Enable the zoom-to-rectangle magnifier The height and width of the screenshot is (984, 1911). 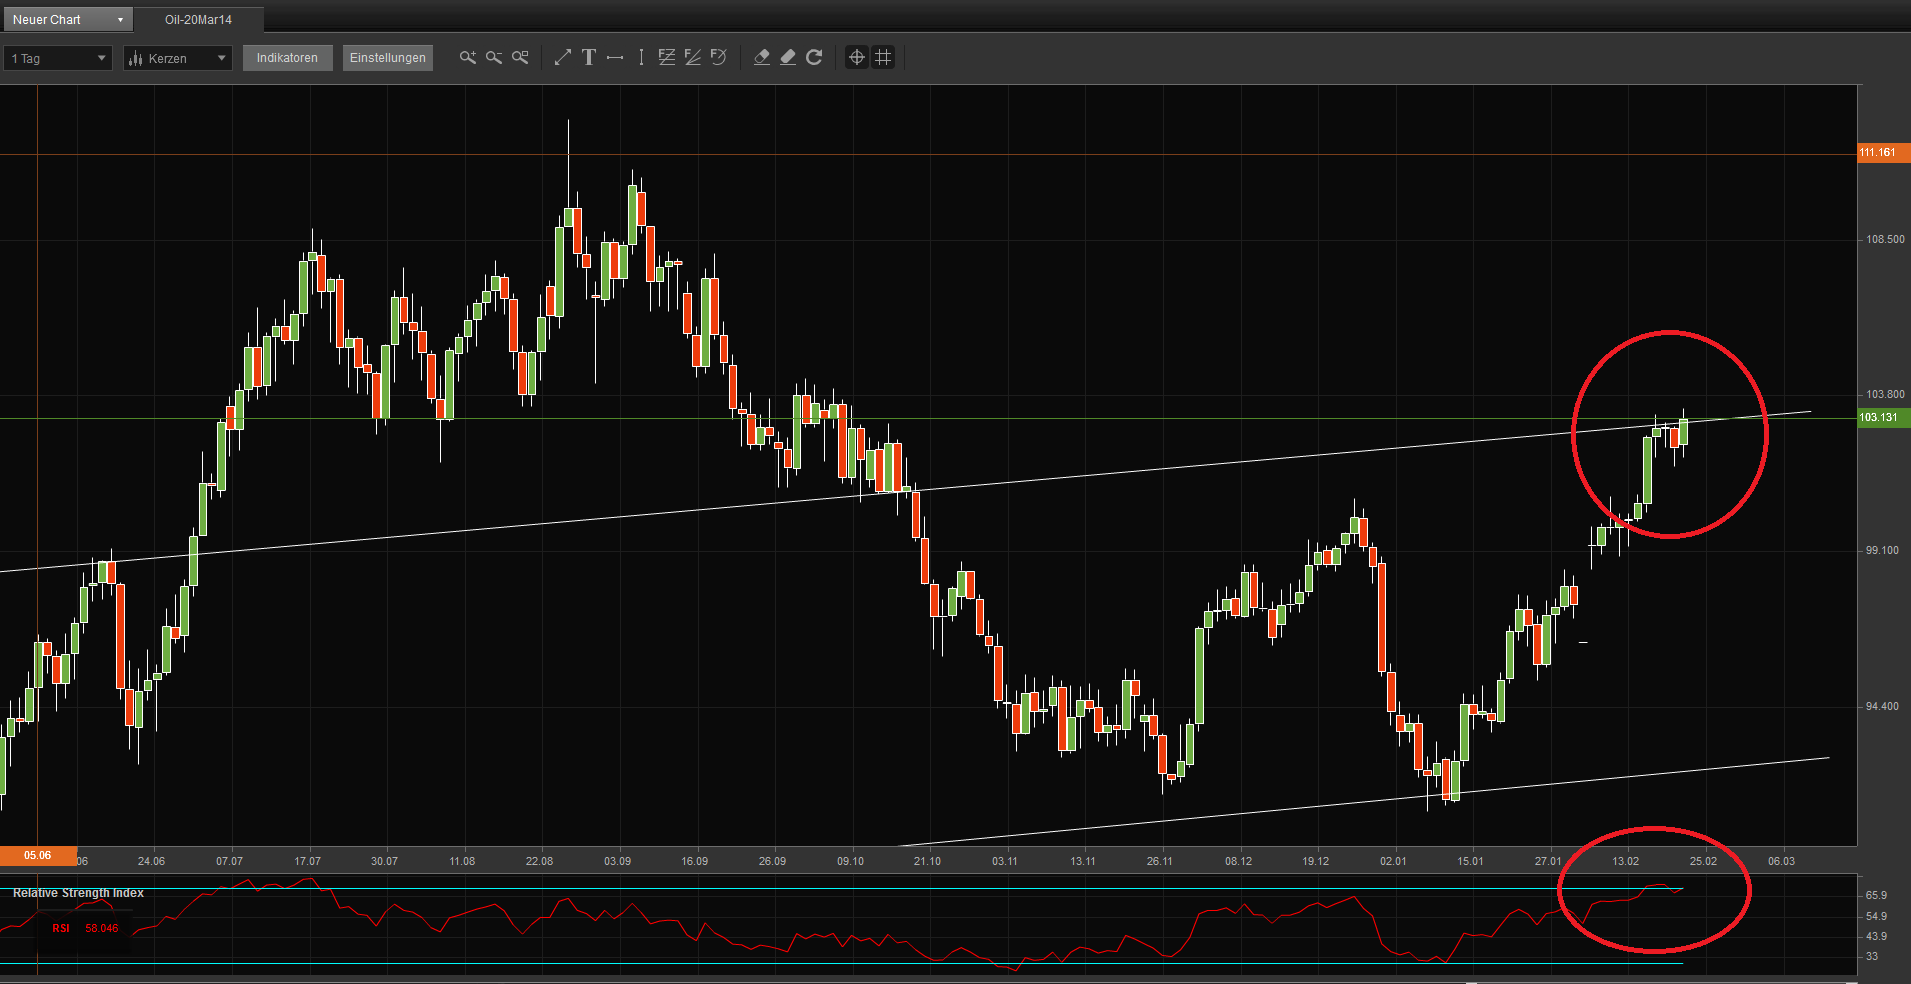pyautogui.click(x=519, y=57)
